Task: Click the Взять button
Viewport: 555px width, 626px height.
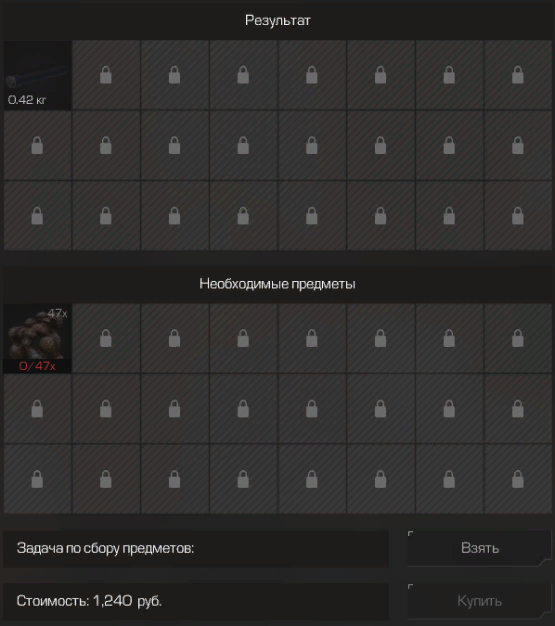Action: pyautogui.click(x=480, y=548)
